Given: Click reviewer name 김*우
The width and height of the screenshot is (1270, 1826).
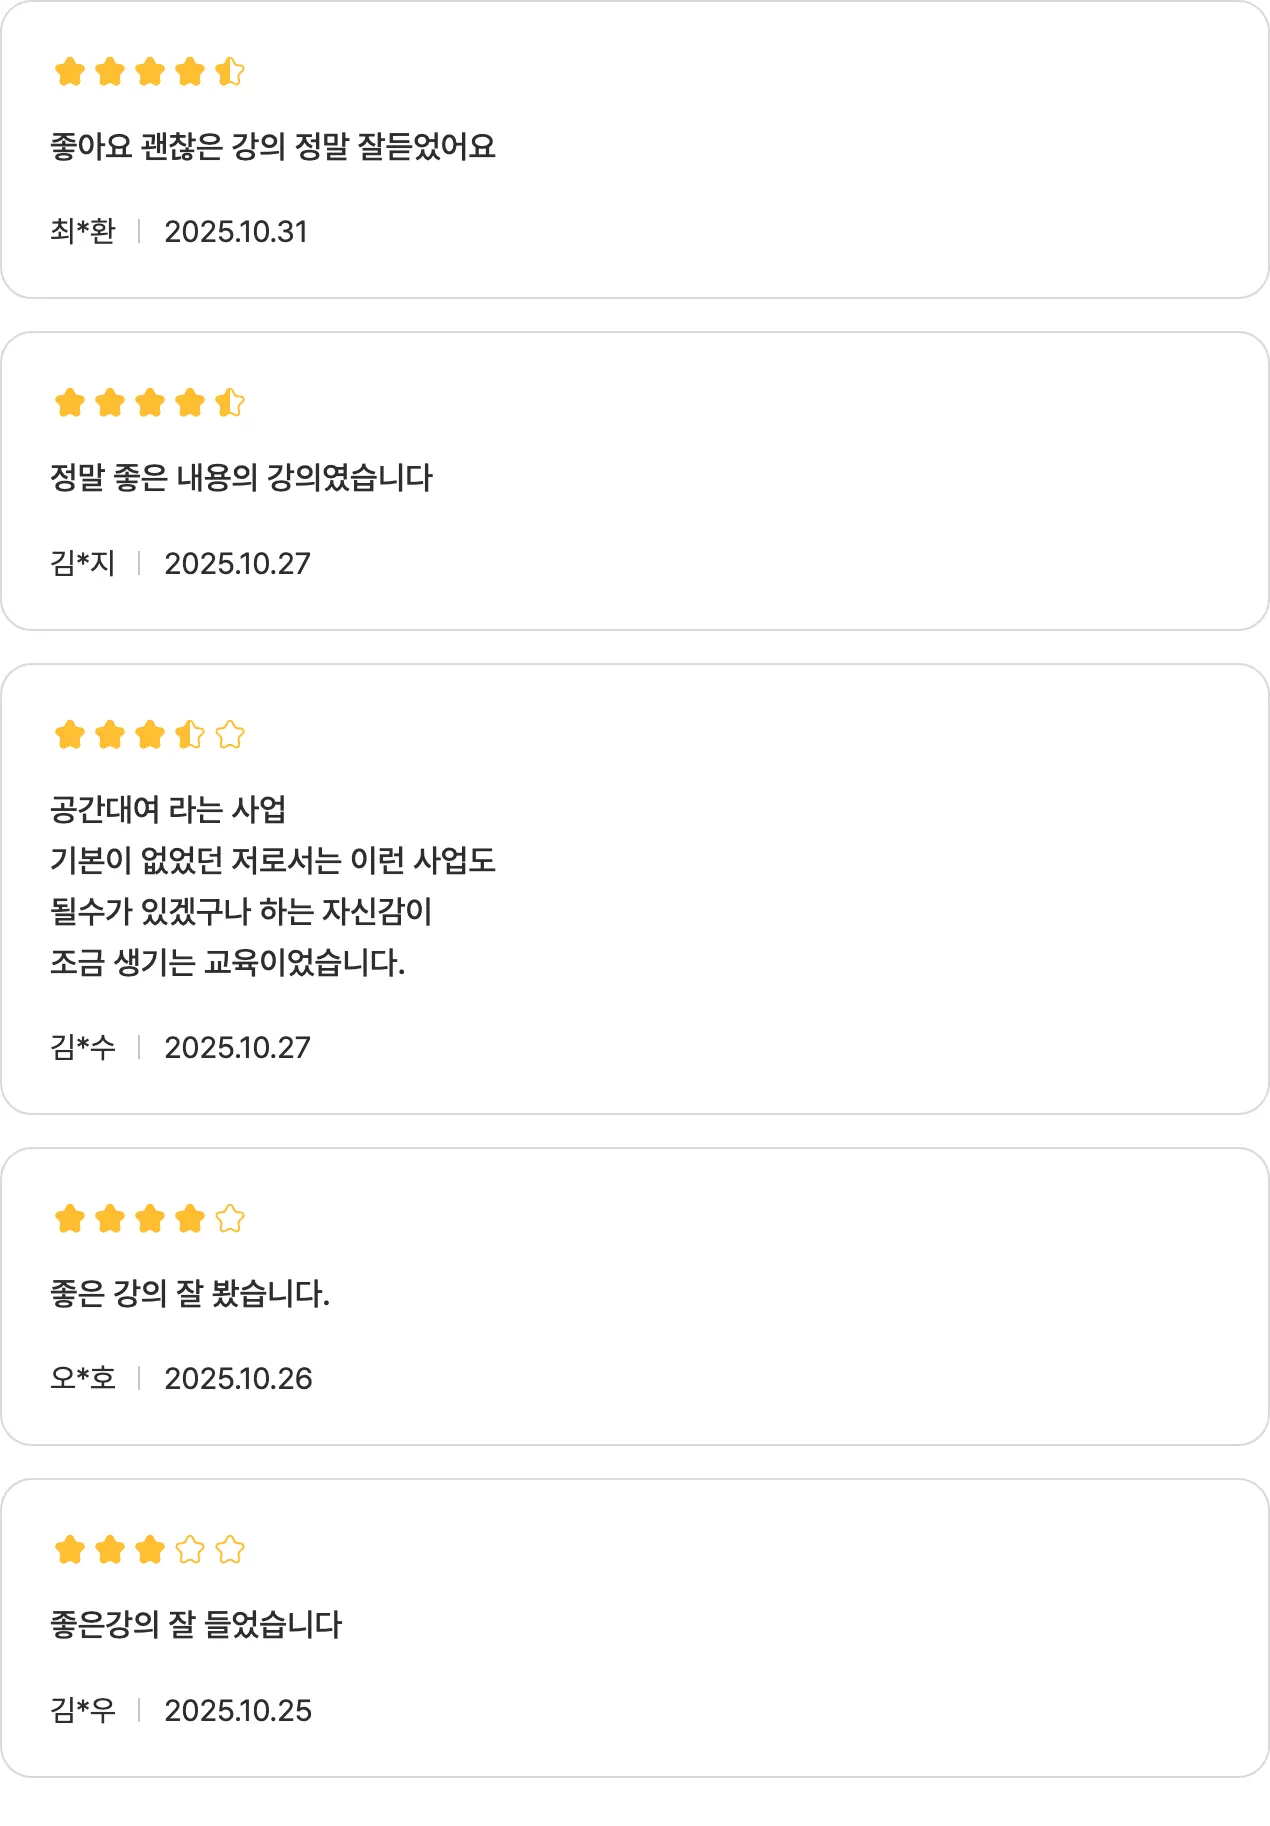Looking at the screenshot, I should pyautogui.click(x=83, y=1711).
